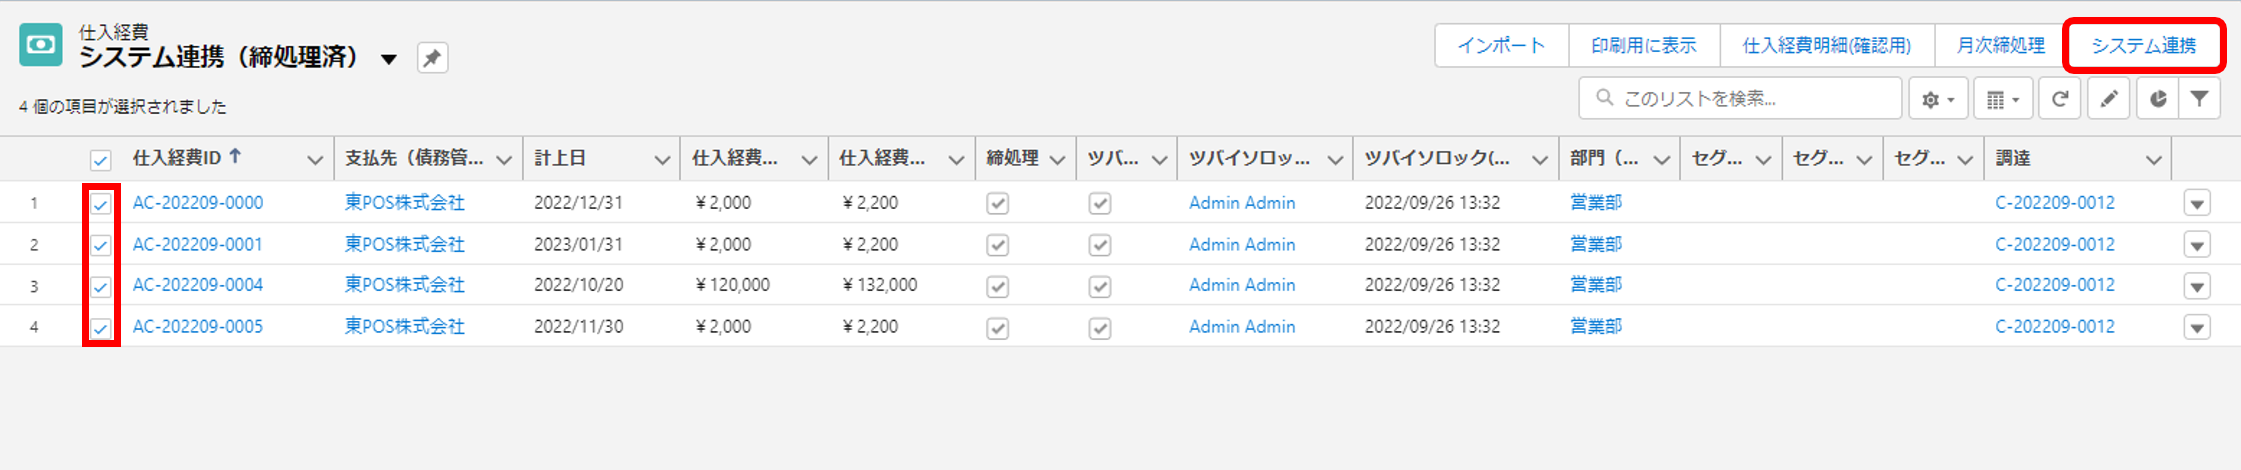Open C-202209-0012 link in row AC-202209-0005
The width and height of the screenshot is (2241, 470).
point(2055,327)
